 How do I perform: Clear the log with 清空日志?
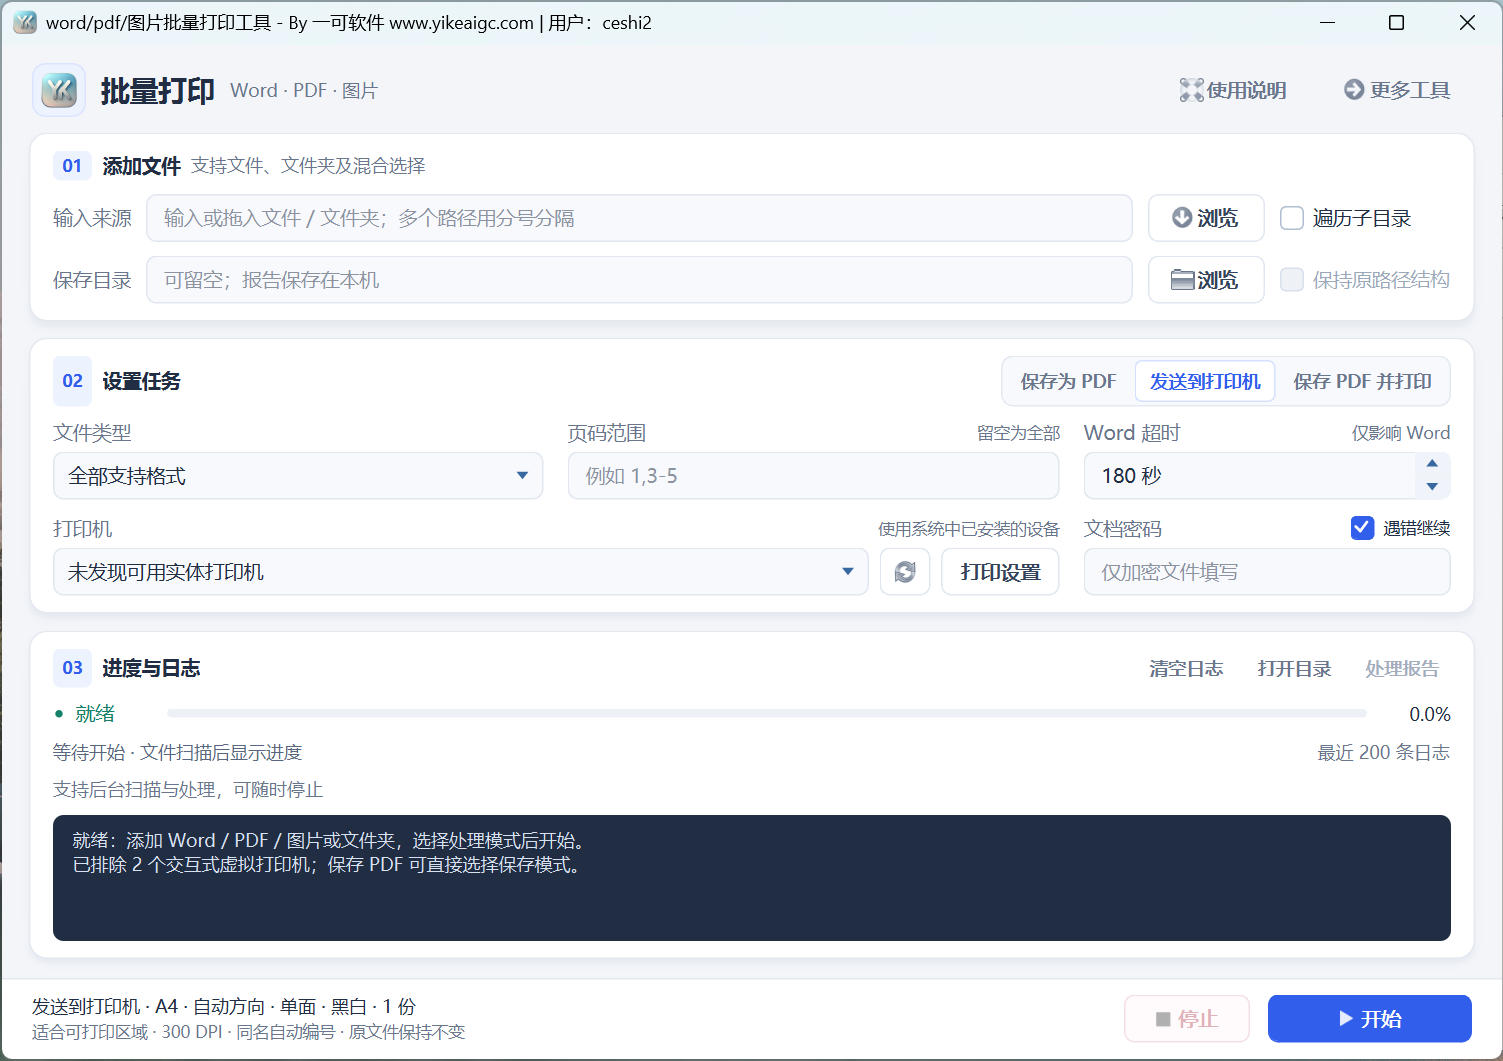[x=1186, y=668]
